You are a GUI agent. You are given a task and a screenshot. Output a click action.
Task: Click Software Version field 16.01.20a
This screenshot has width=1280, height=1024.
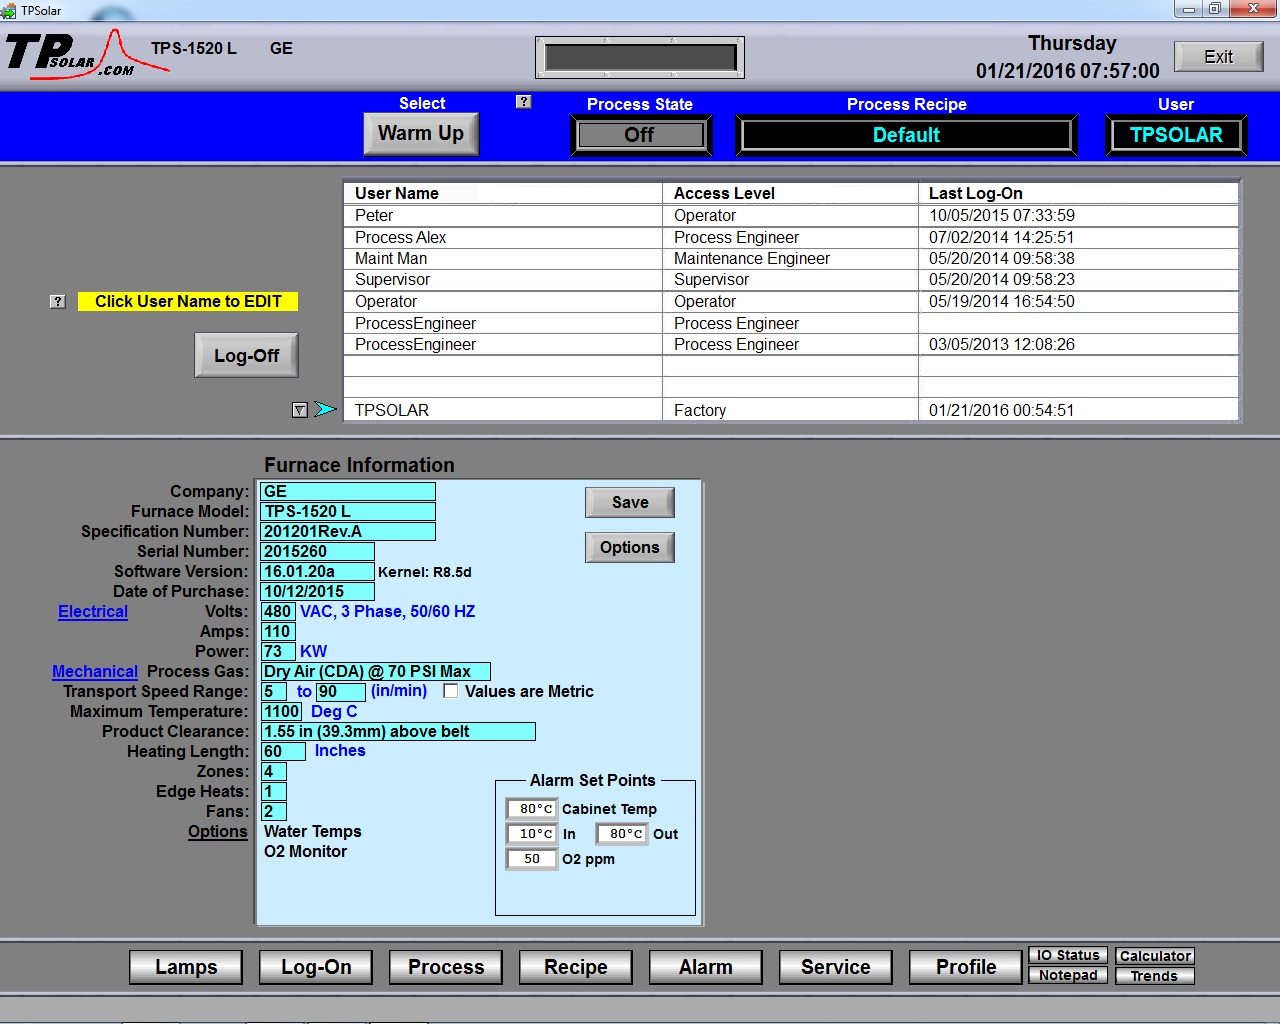[x=318, y=571]
